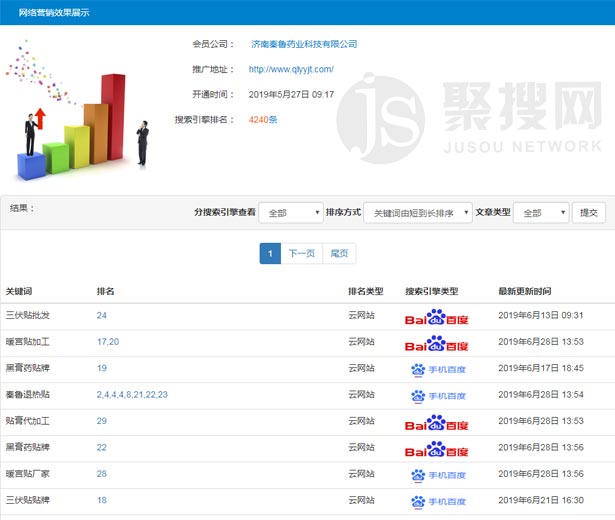The image size is (615, 520).
Task: Select page 1 in pagination
Action: tap(270, 254)
